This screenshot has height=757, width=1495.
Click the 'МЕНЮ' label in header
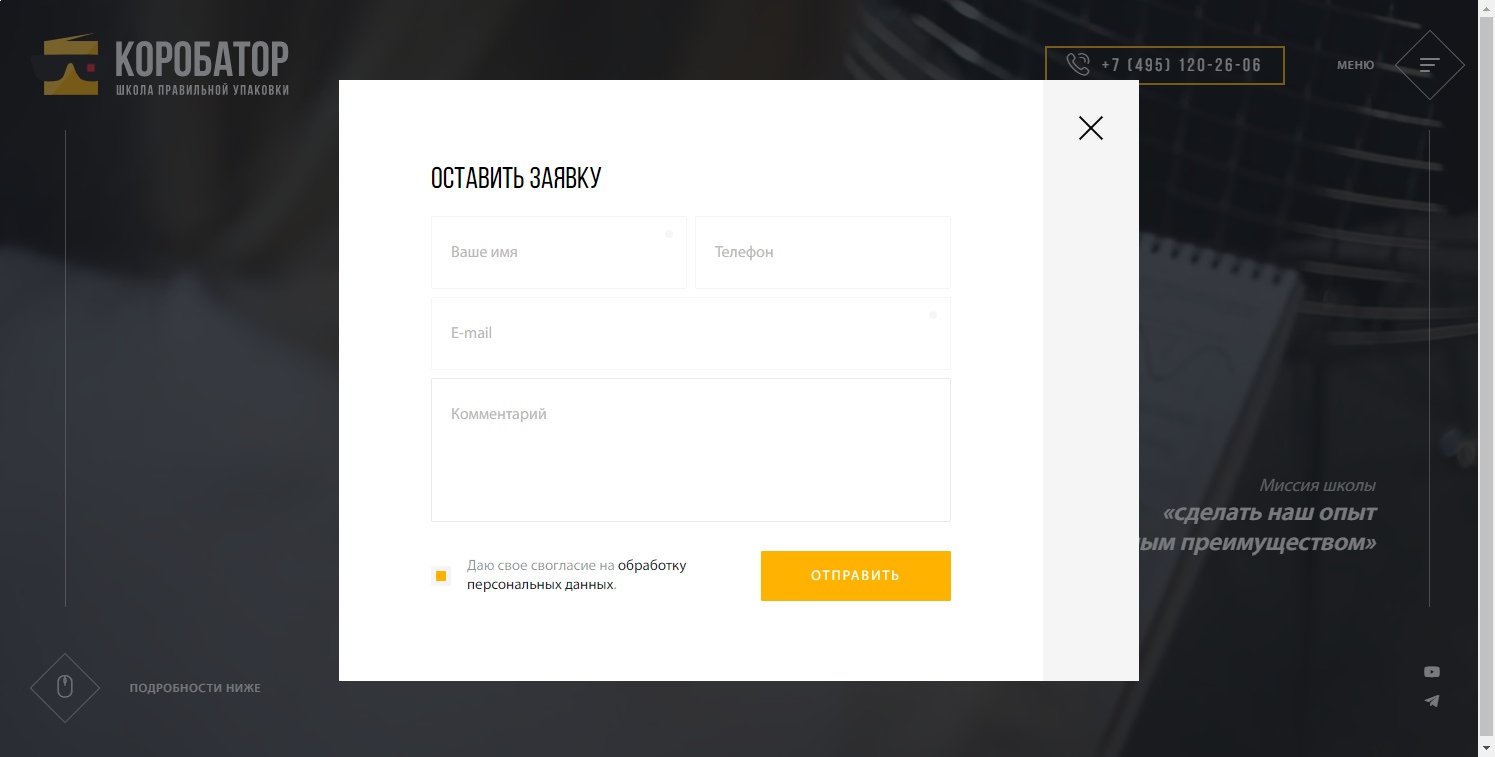tap(1355, 65)
